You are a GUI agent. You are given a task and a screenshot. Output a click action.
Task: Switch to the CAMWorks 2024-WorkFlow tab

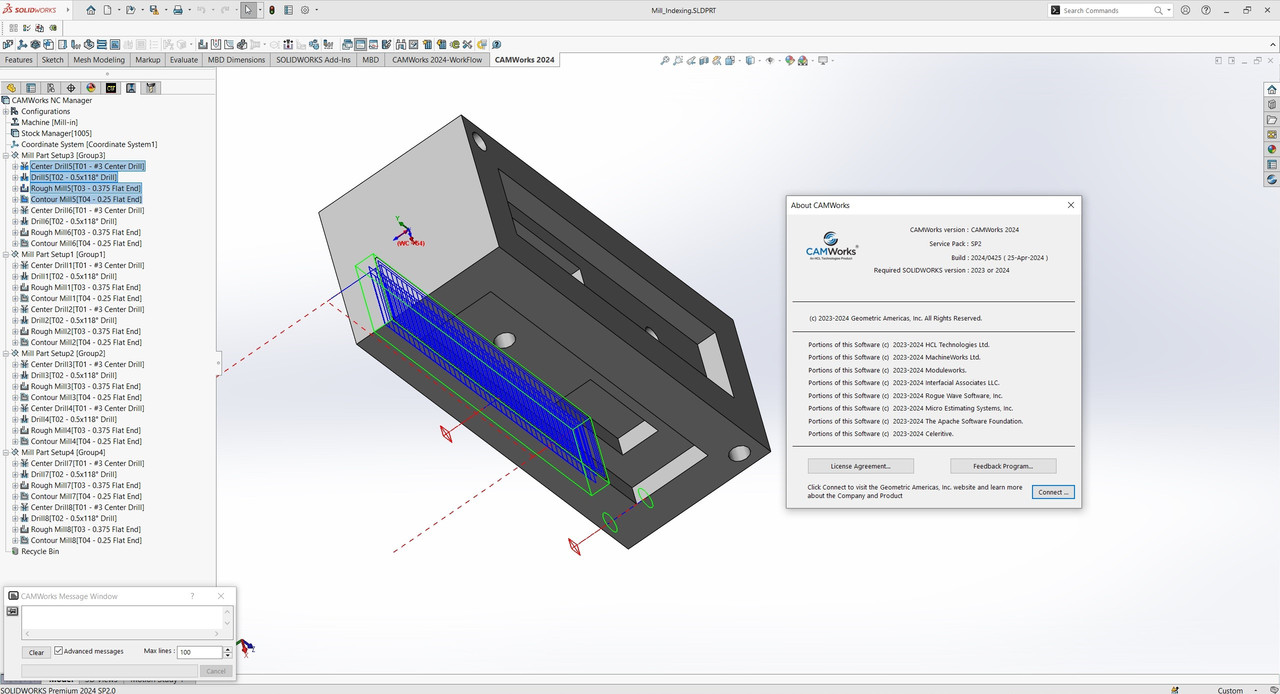click(x=437, y=60)
